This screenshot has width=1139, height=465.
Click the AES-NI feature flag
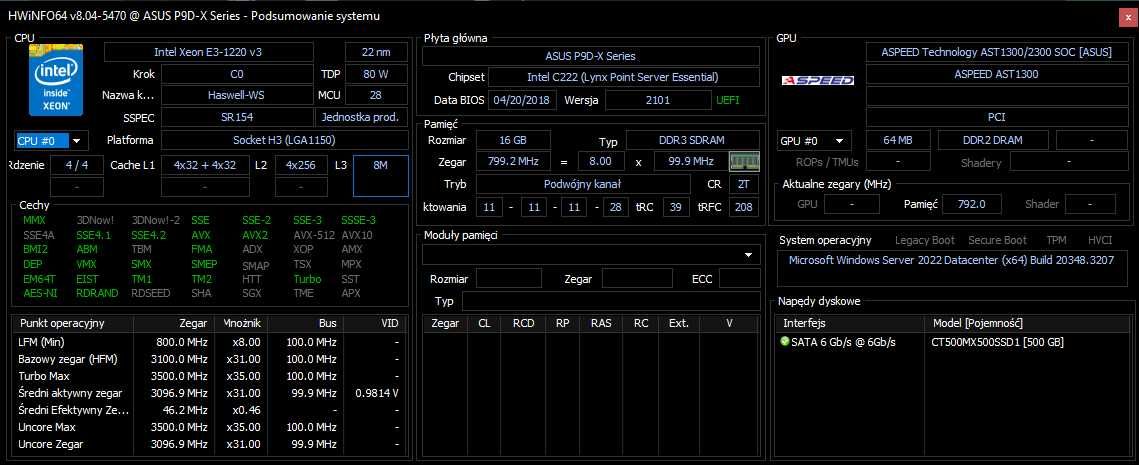tap(40, 294)
